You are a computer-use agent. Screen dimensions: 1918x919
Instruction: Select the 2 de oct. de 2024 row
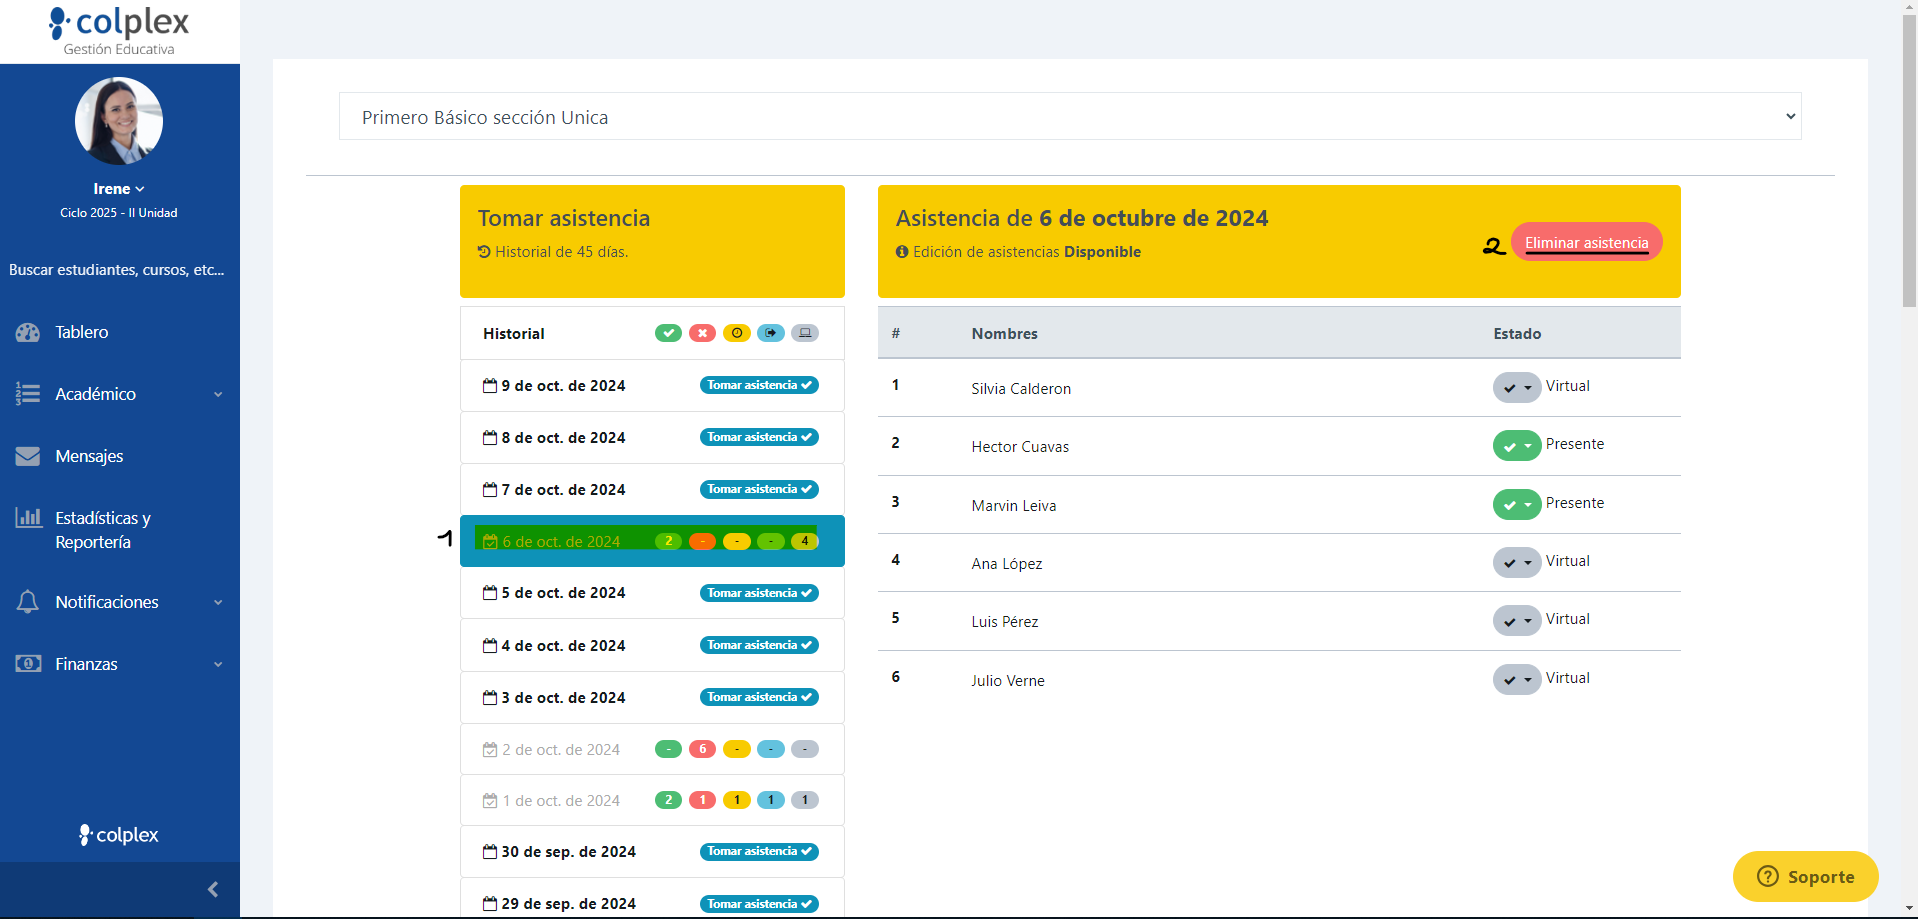click(652, 749)
